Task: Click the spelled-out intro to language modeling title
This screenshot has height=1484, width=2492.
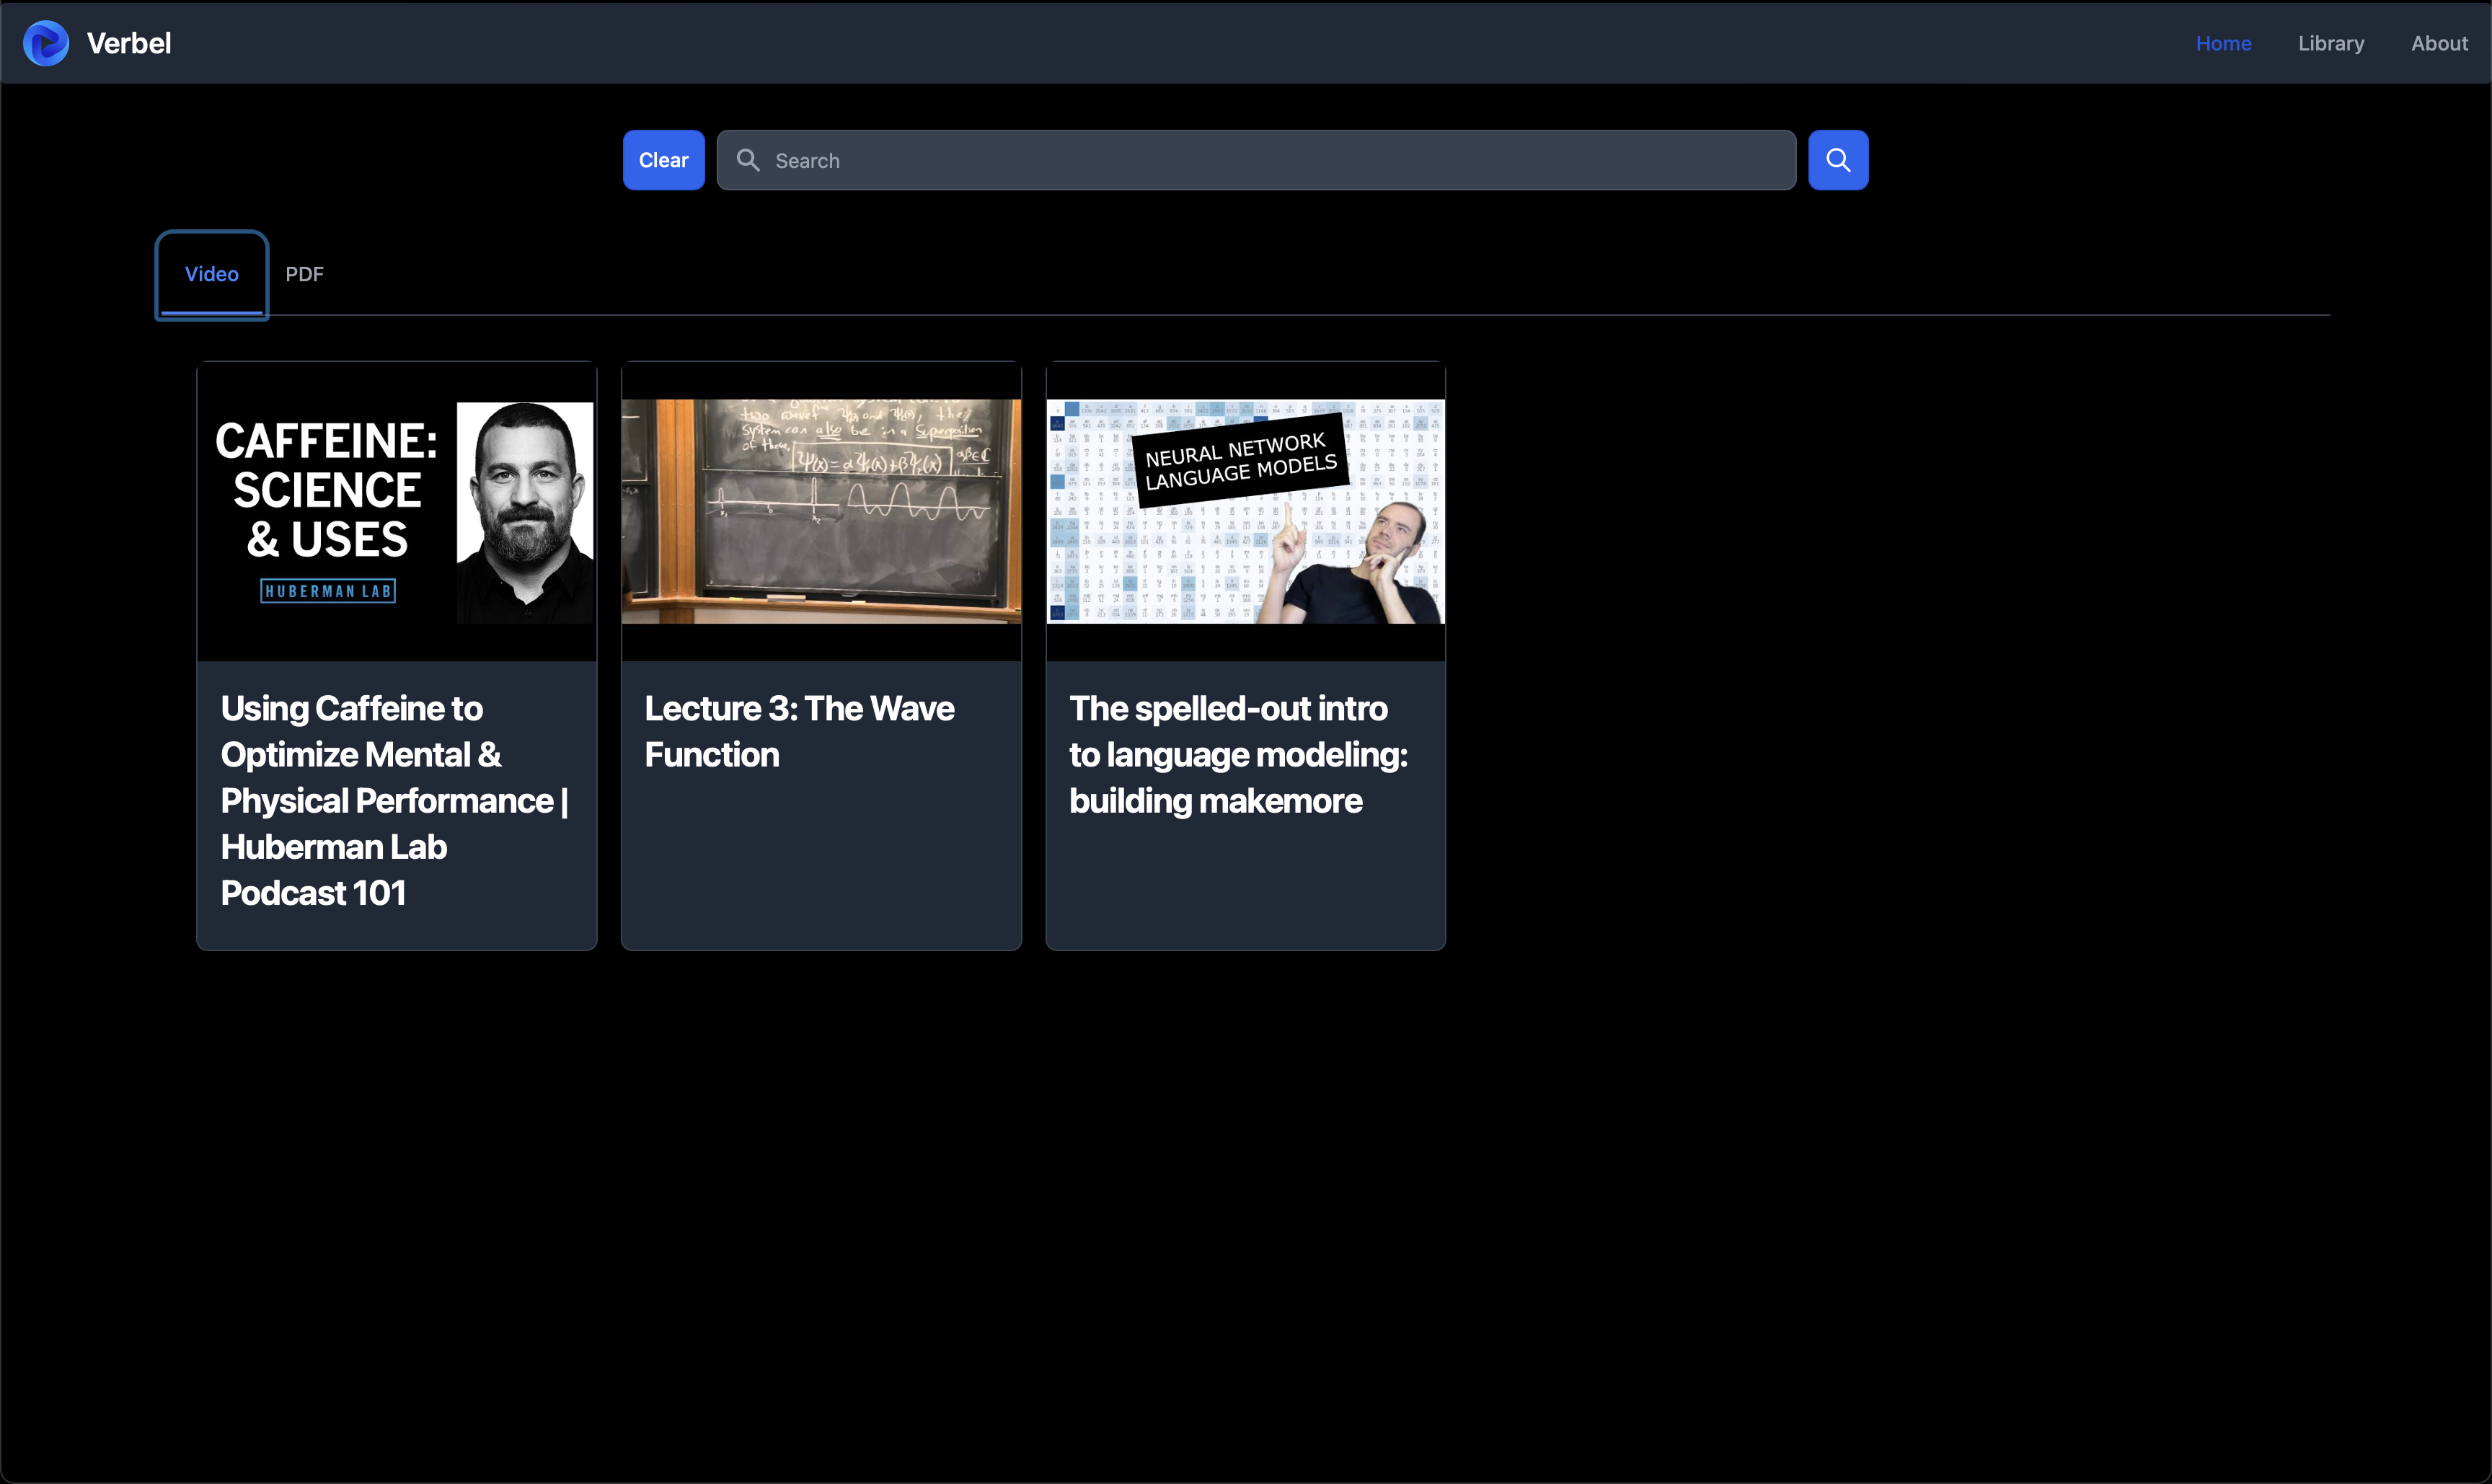Action: pos(1237,754)
